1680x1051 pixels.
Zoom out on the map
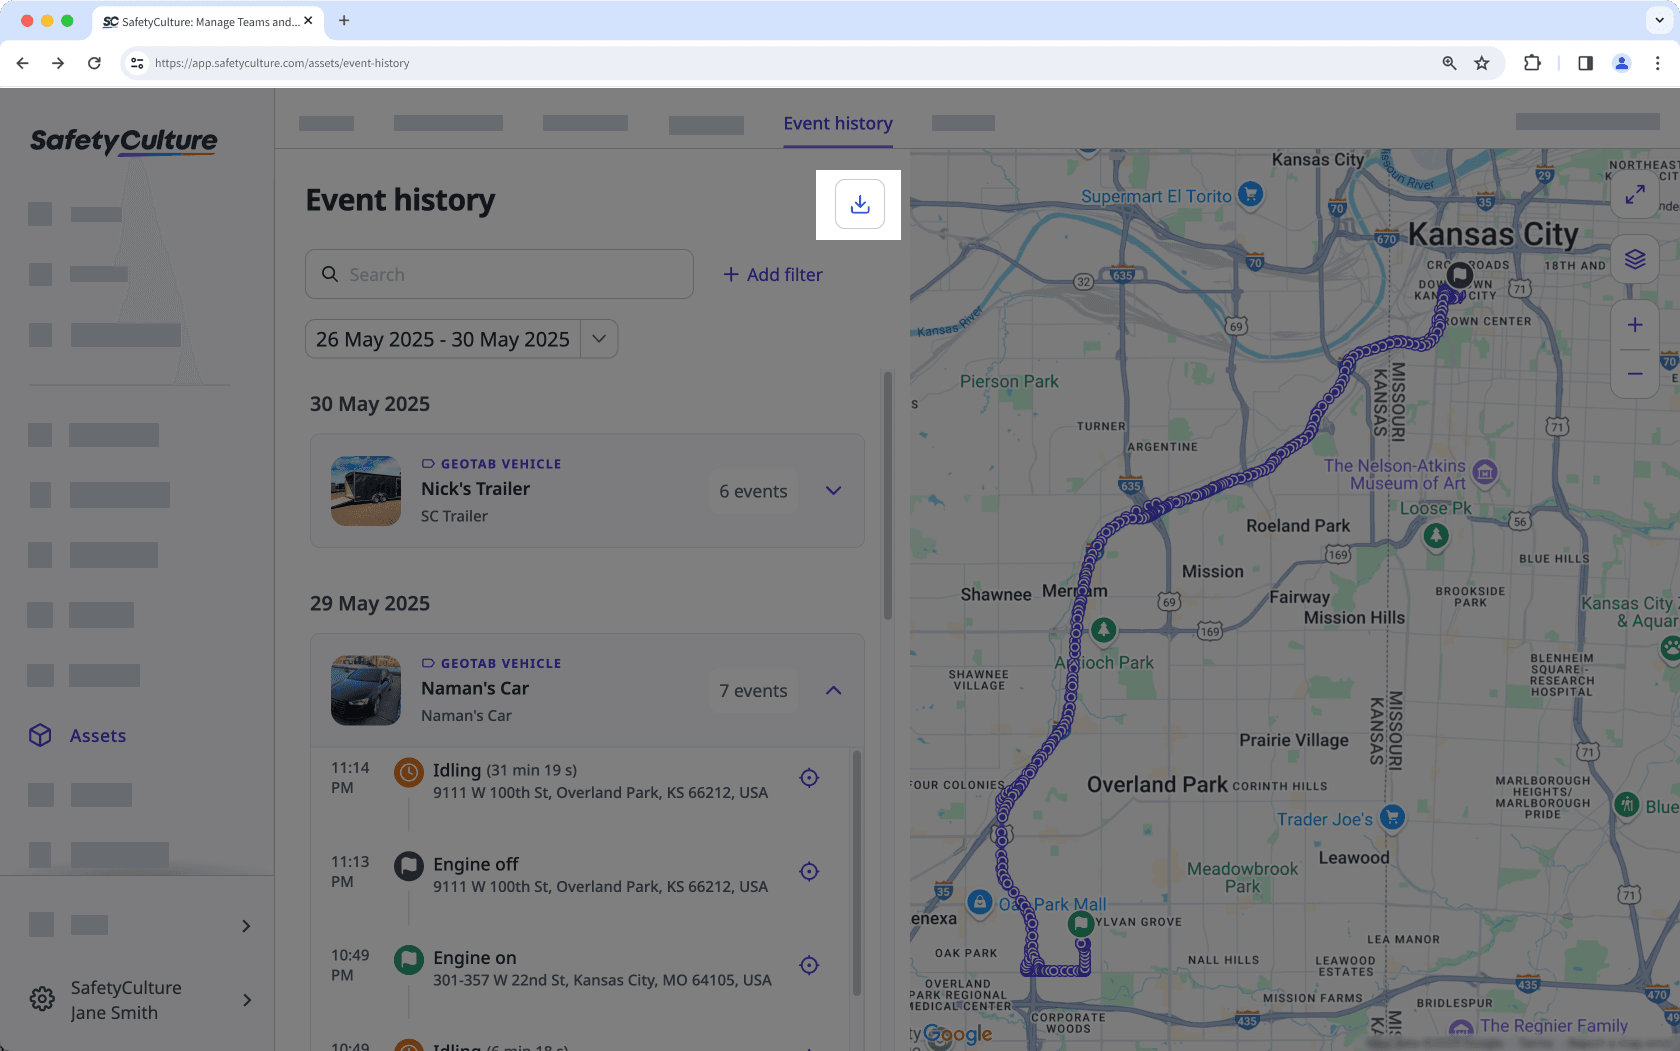(x=1635, y=374)
